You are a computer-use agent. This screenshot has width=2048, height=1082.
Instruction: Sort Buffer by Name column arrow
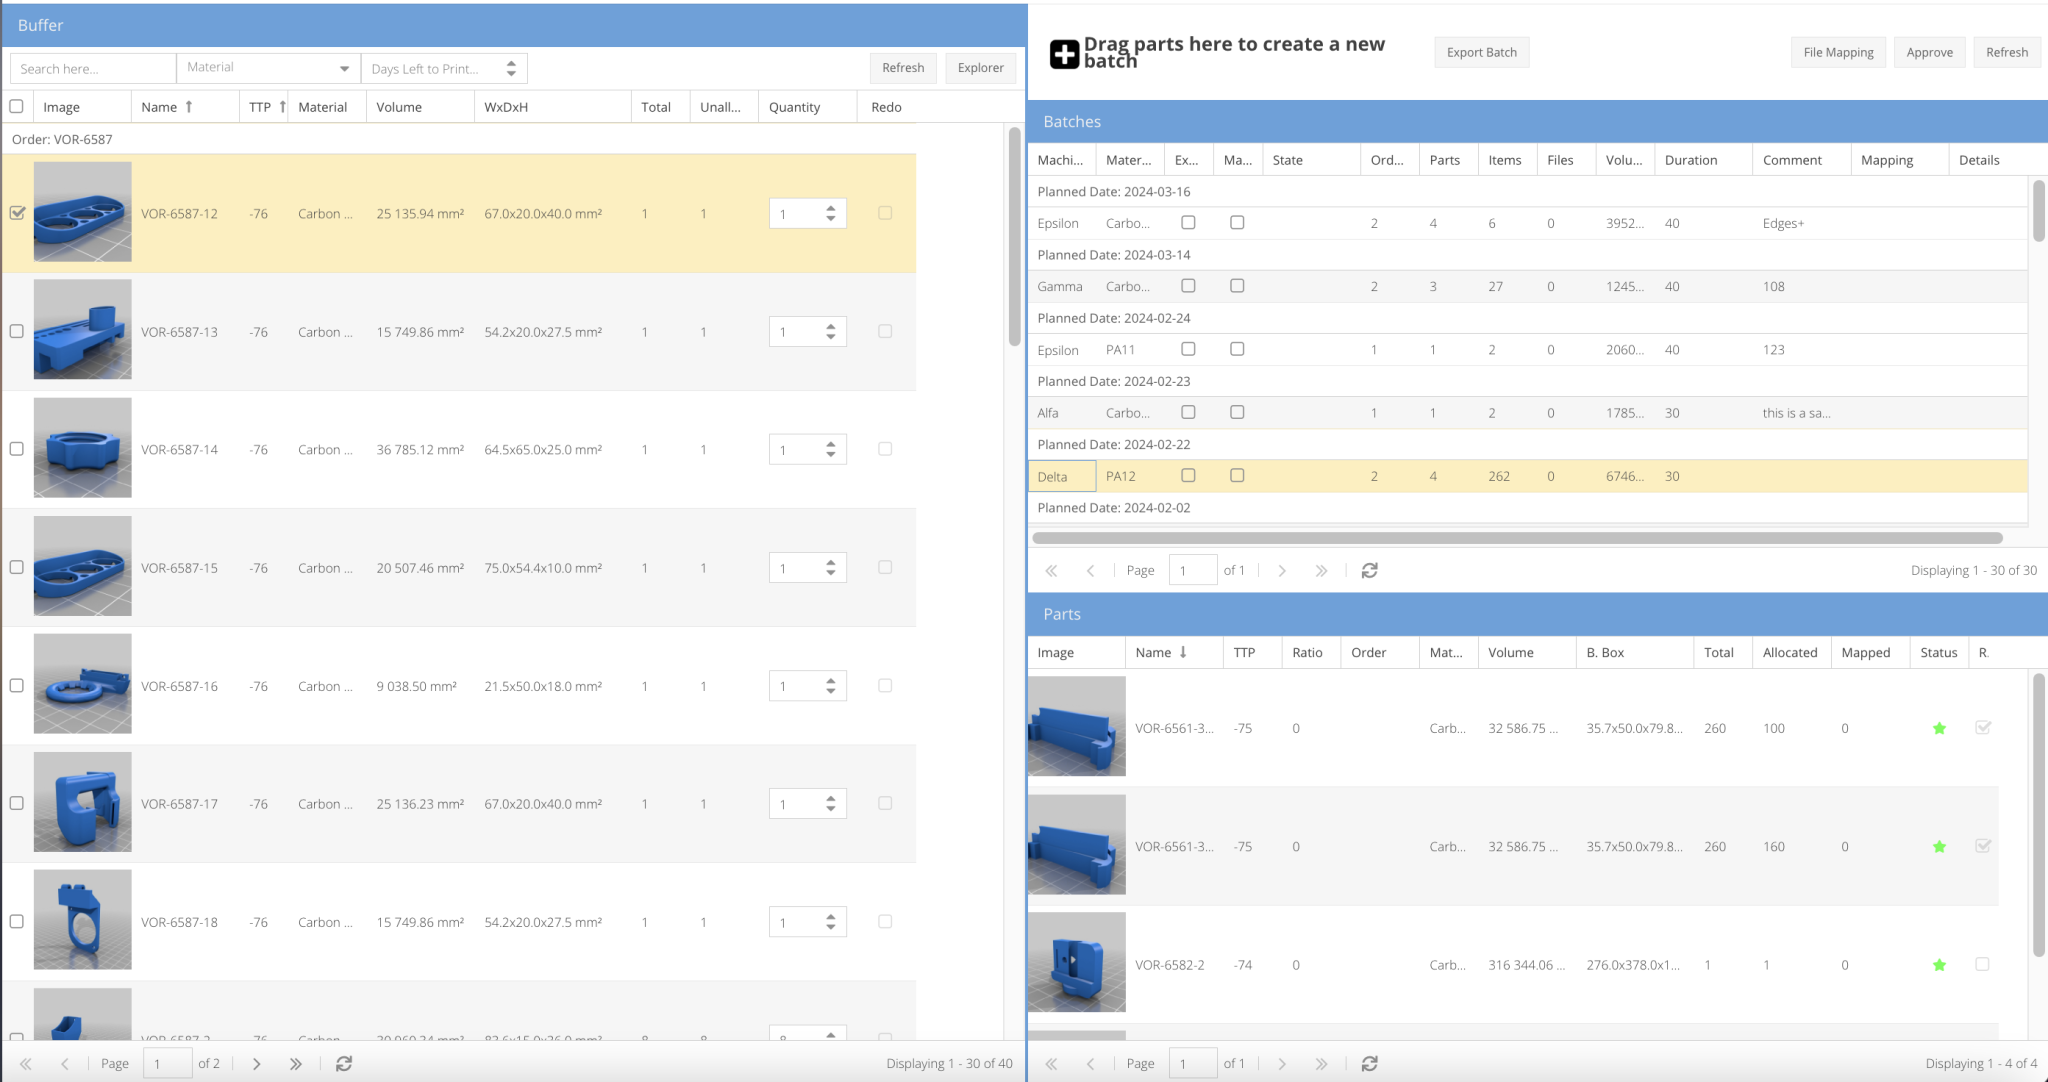pyautogui.click(x=188, y=107)
